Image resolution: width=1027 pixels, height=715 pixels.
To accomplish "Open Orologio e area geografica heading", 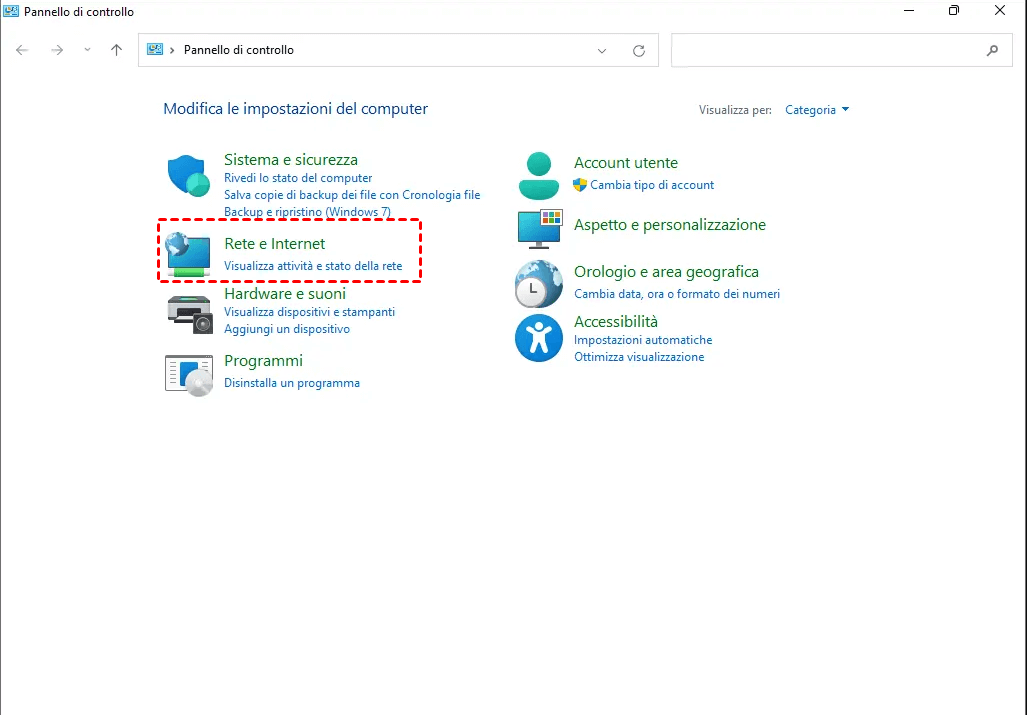I will coord(666,272).
